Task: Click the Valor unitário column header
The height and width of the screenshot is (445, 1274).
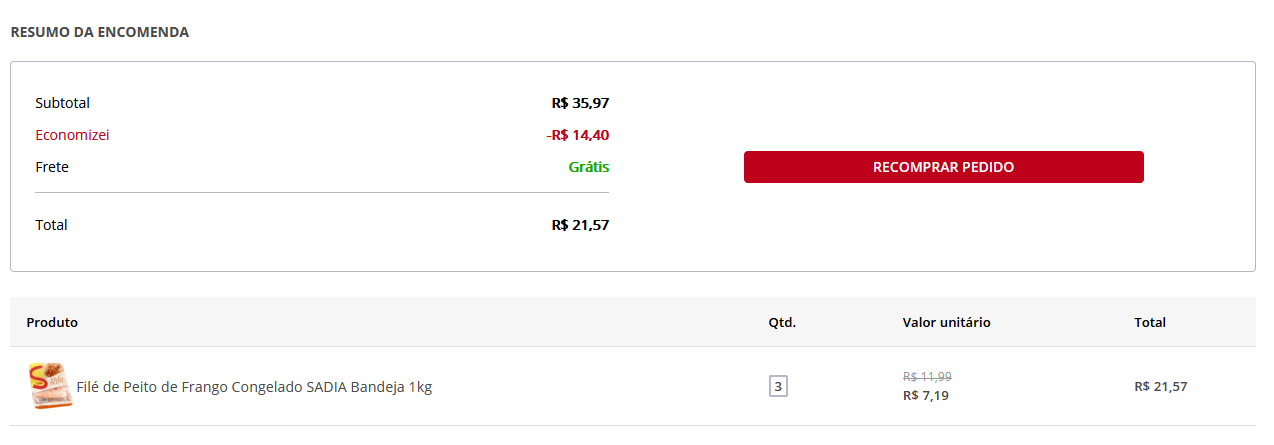Action: coord(946,322)
